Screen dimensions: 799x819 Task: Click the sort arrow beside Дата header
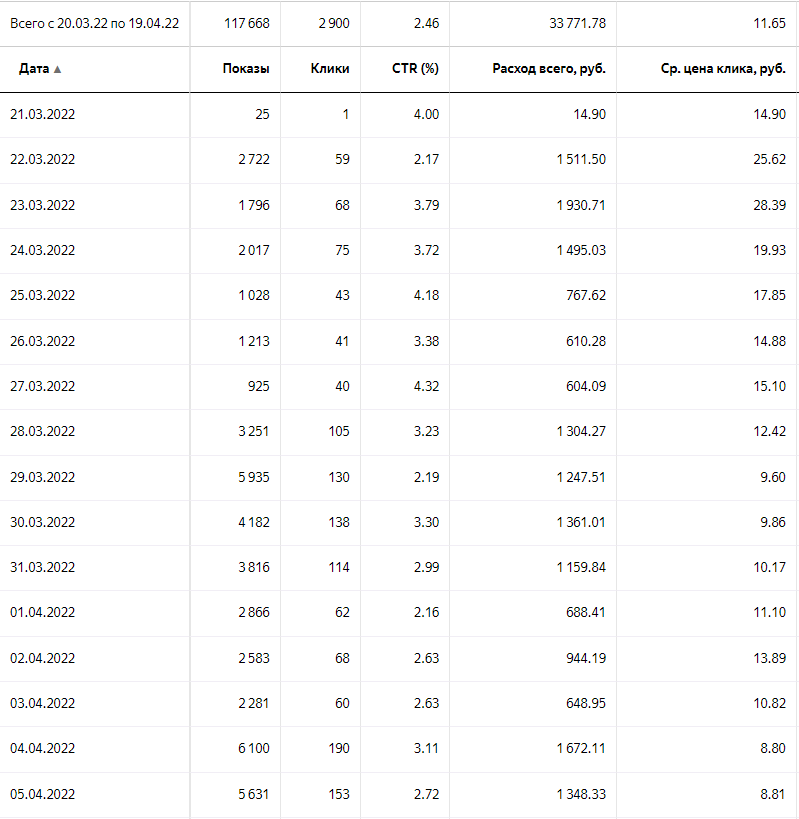pos(57,69)
